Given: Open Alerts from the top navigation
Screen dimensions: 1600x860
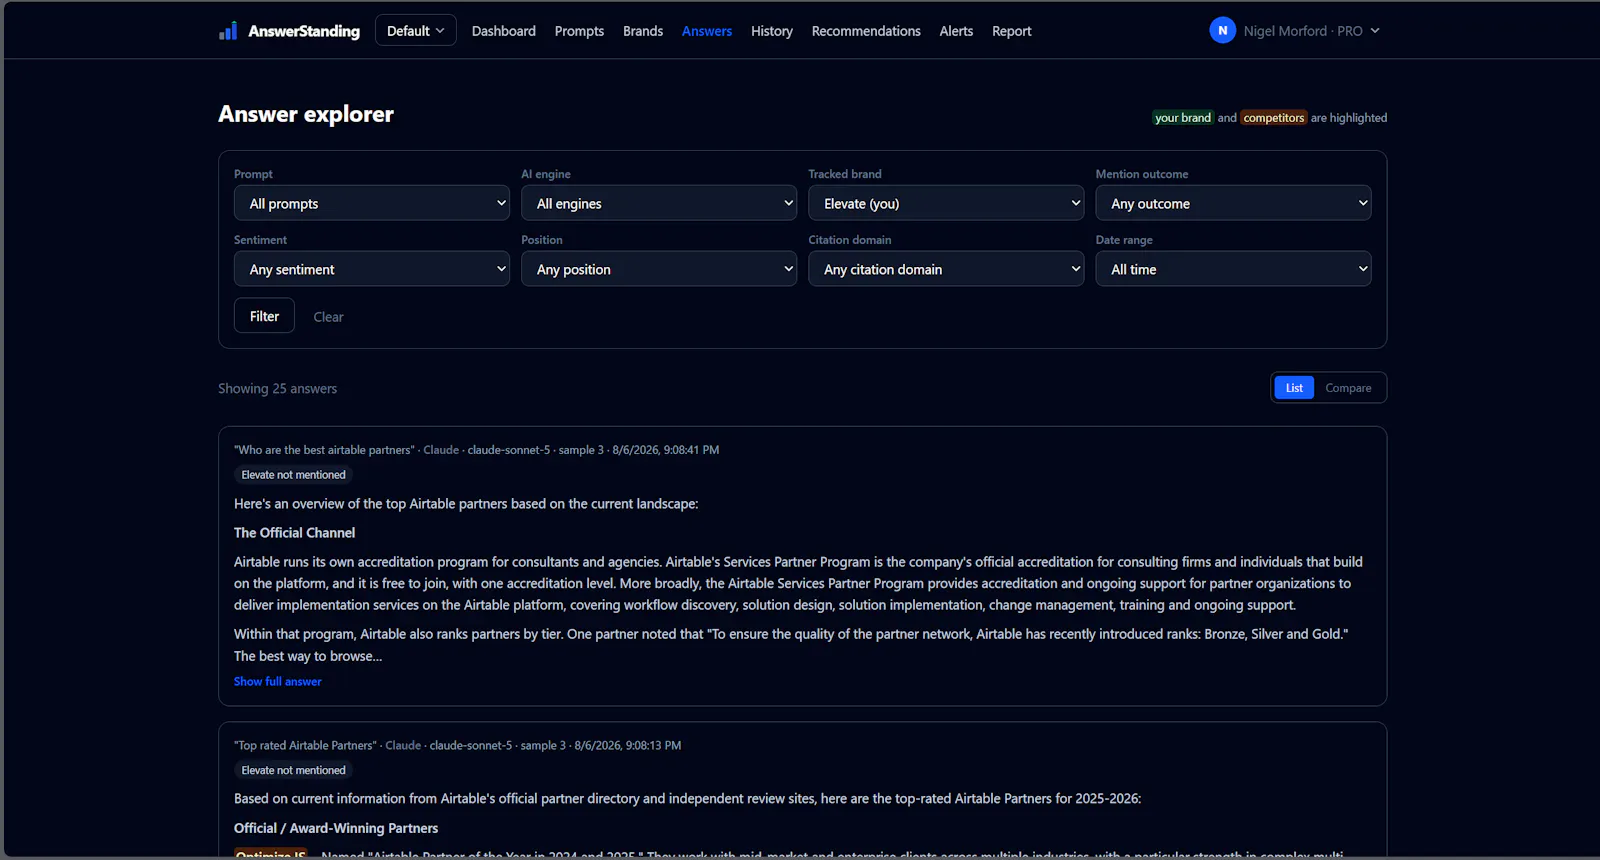Looking at the screenshot, I should point(956,31).
